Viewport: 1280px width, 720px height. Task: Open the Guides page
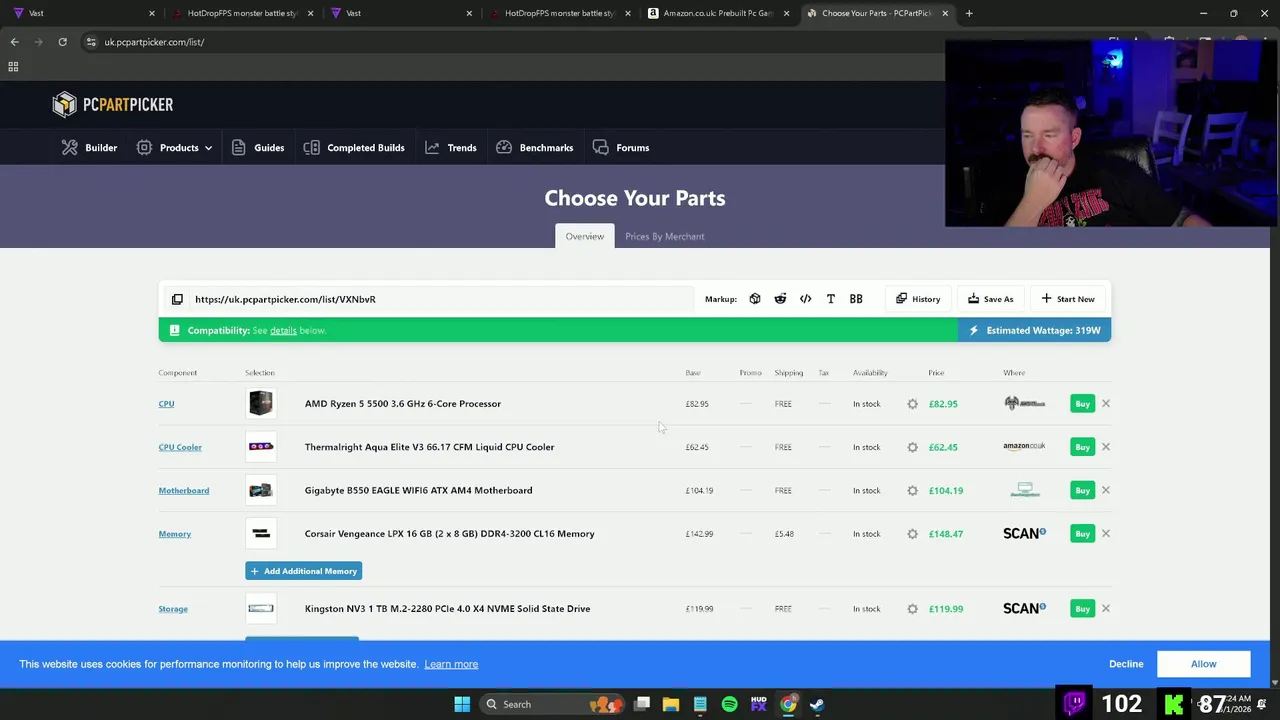pyautogui.click(x=258, y=148)
